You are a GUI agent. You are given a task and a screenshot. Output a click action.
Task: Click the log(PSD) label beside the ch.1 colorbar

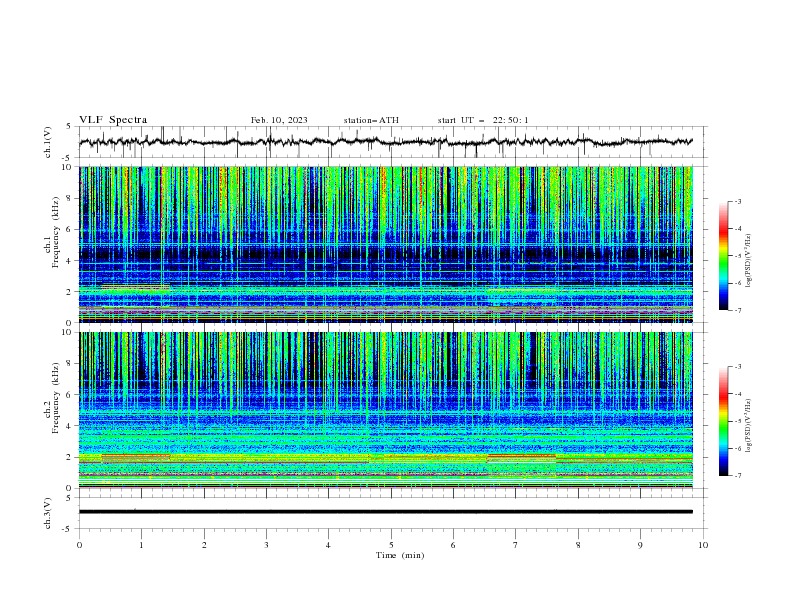(749, 260)
